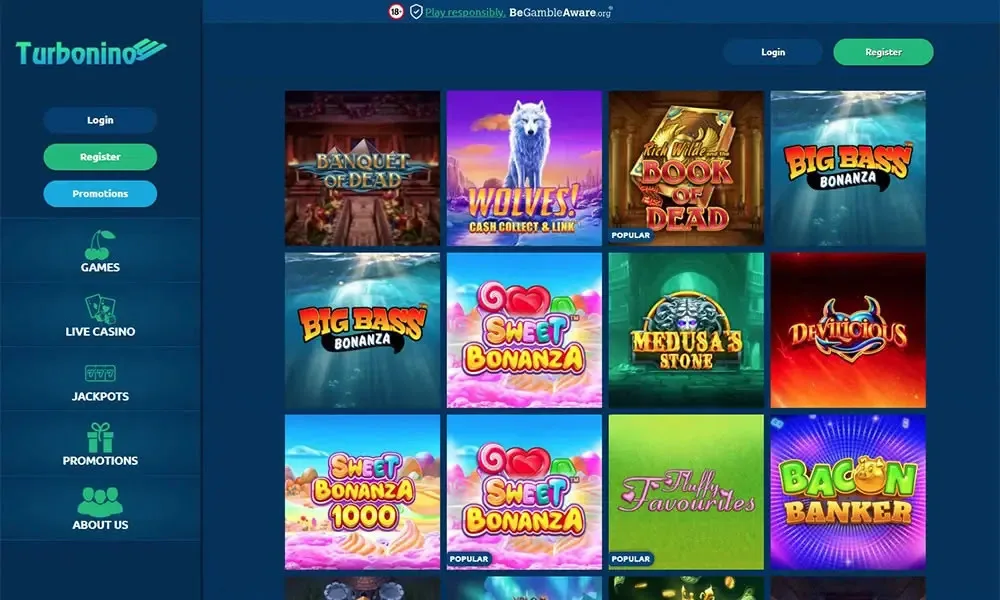Follow the Play responsibly link
The height and width of the screenshot is (600, 1000).
click(x=465, y=12)
